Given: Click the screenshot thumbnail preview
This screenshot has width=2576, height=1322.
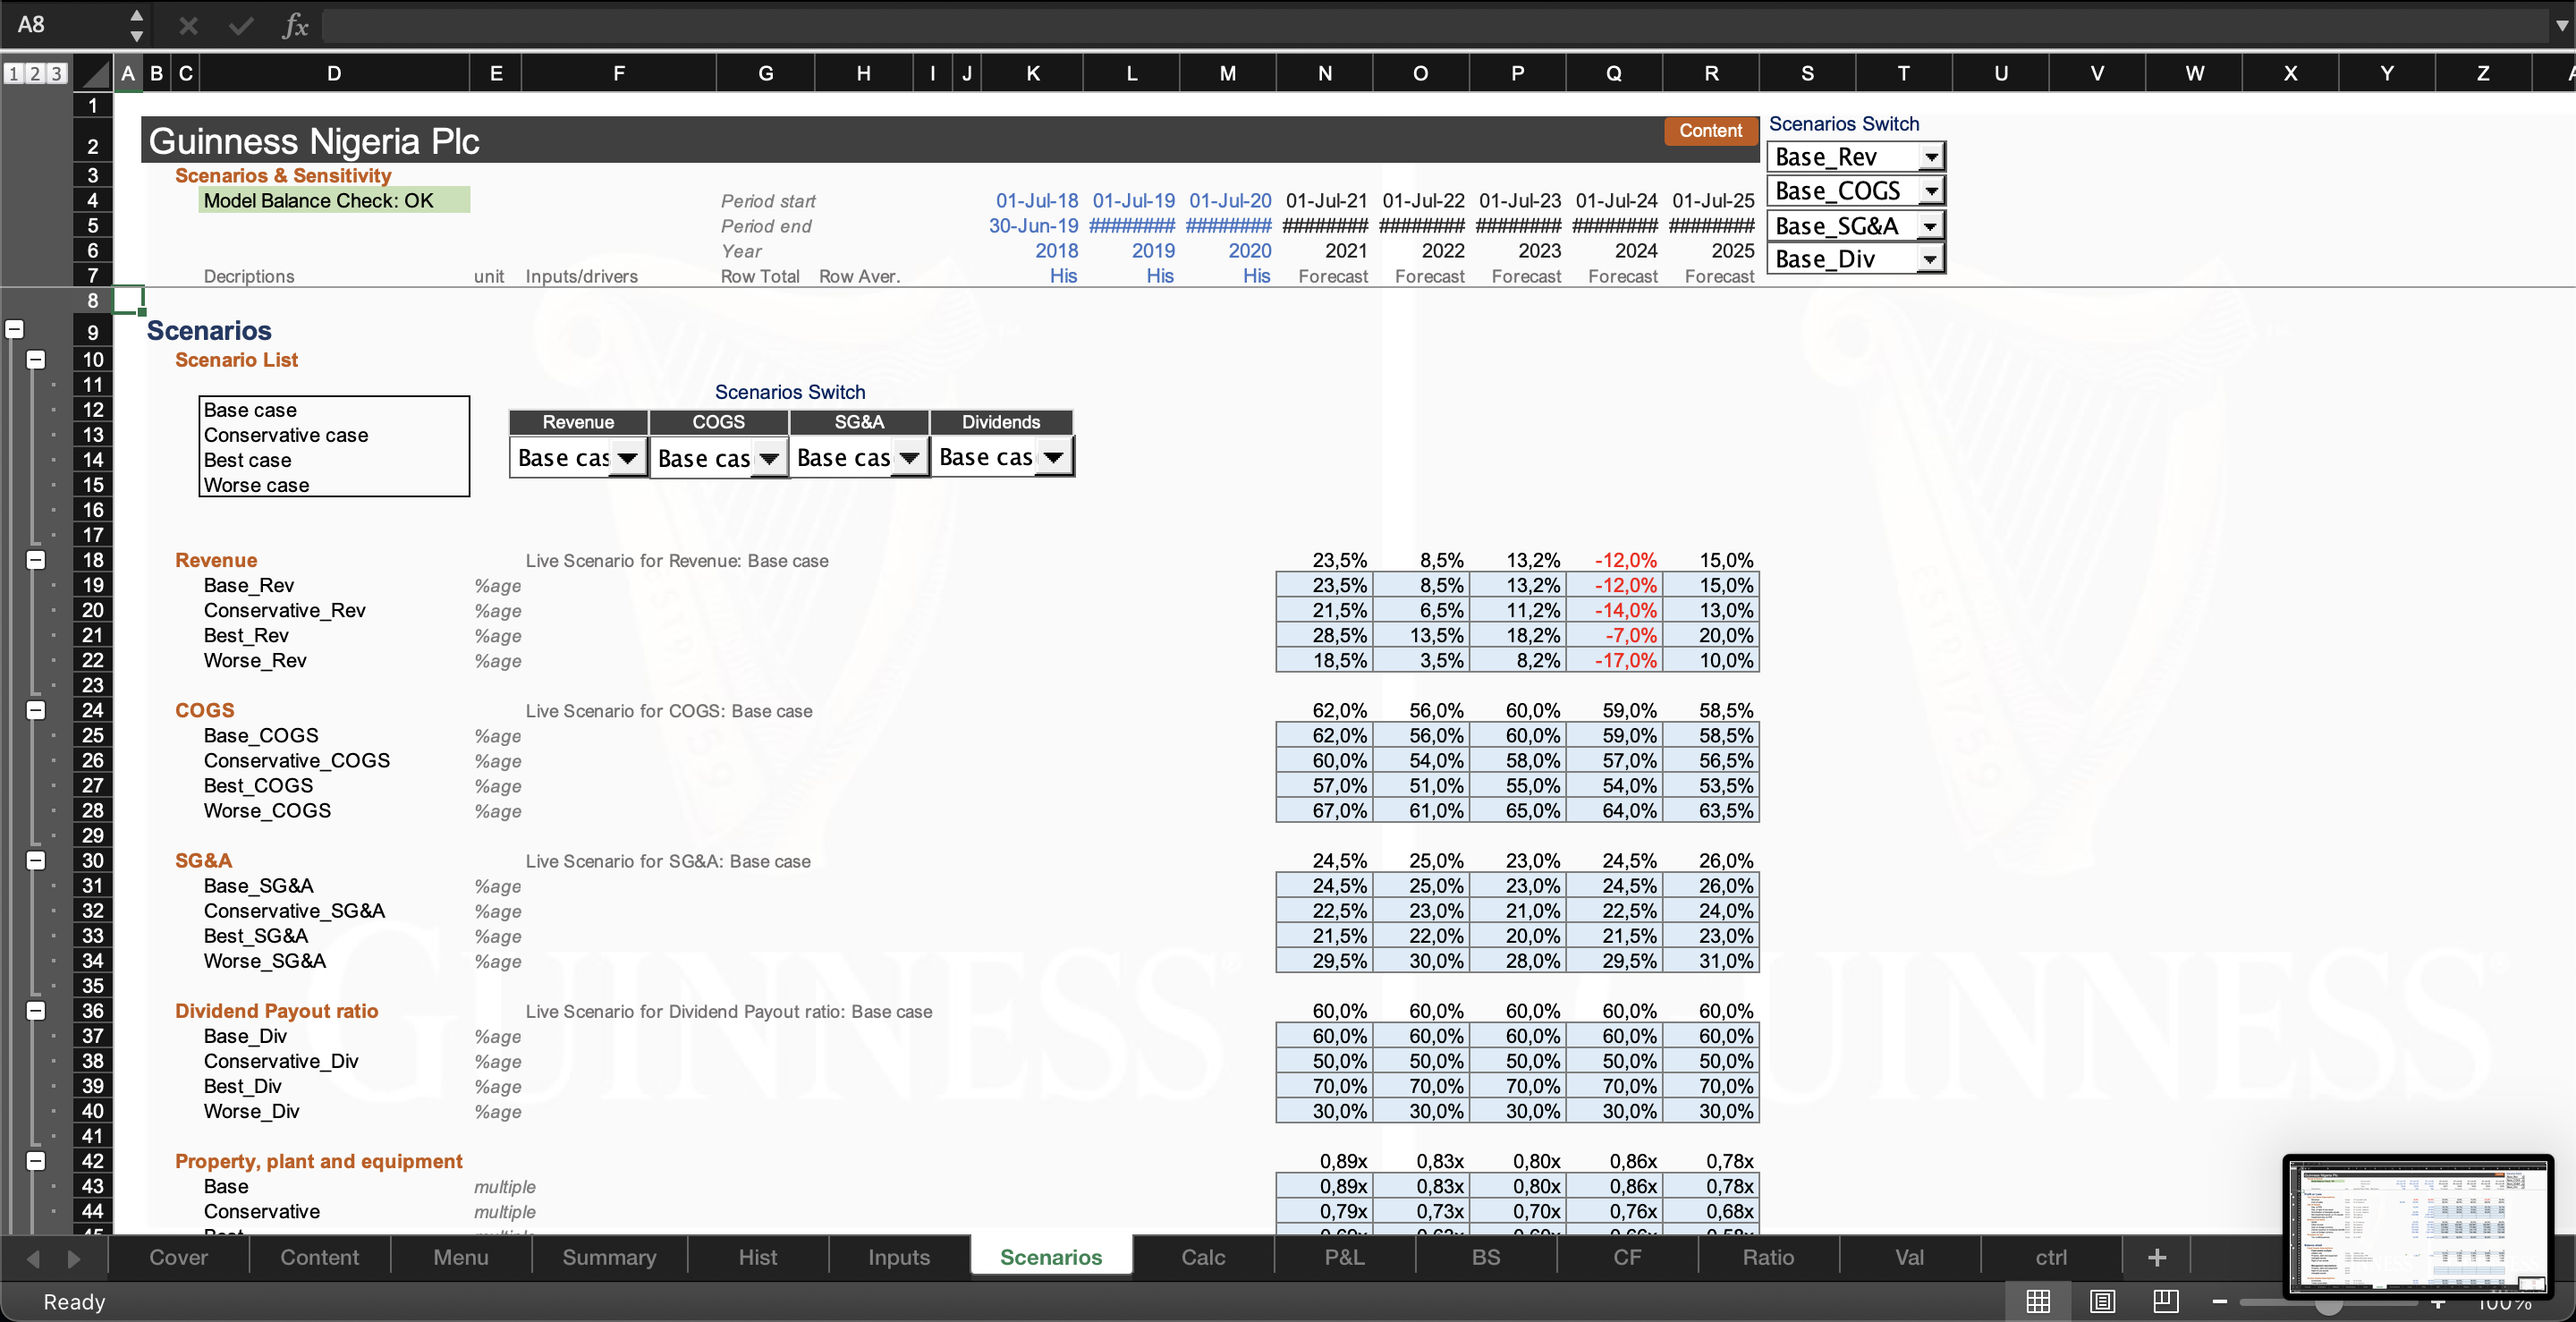Looking at the screenshot, I should [x=2418, y=1225].
